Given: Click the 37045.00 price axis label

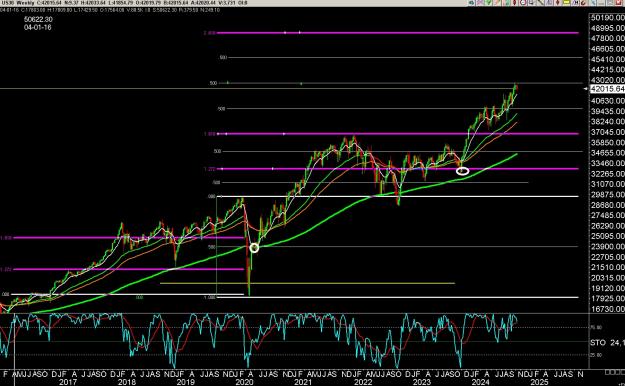Looking at the screenshot, I should point(608,132).
